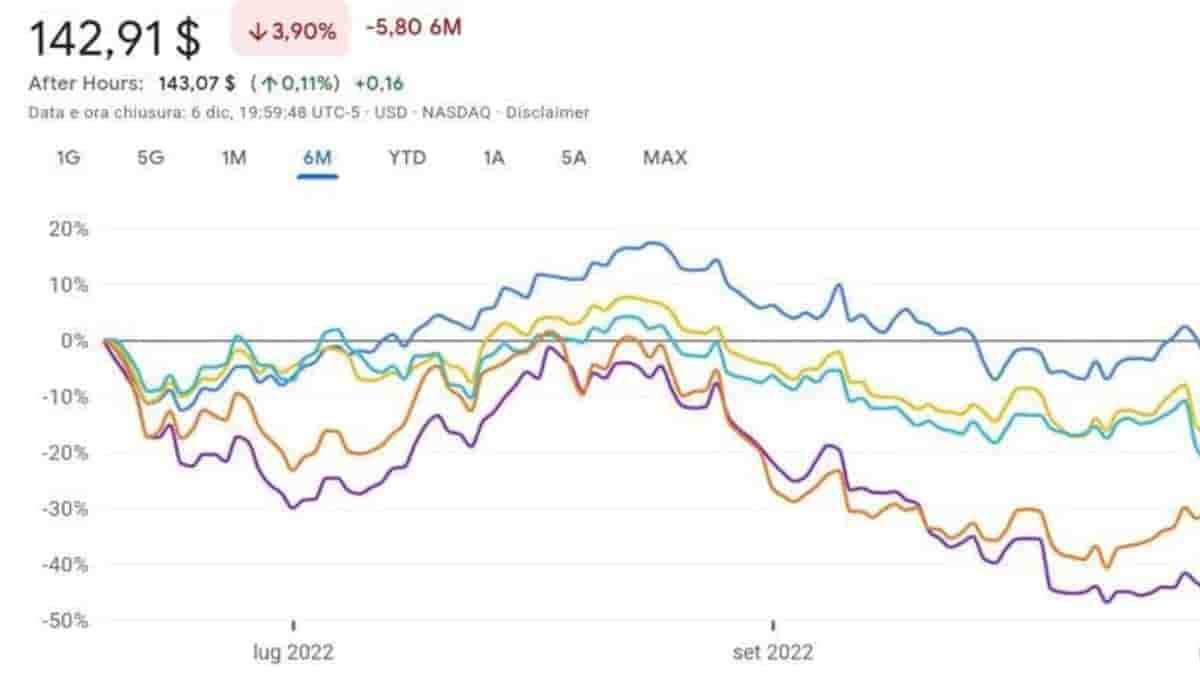Click the set 2022 axis marker
This screenshot has height=675, width=1200.
(x=773, y=653)
